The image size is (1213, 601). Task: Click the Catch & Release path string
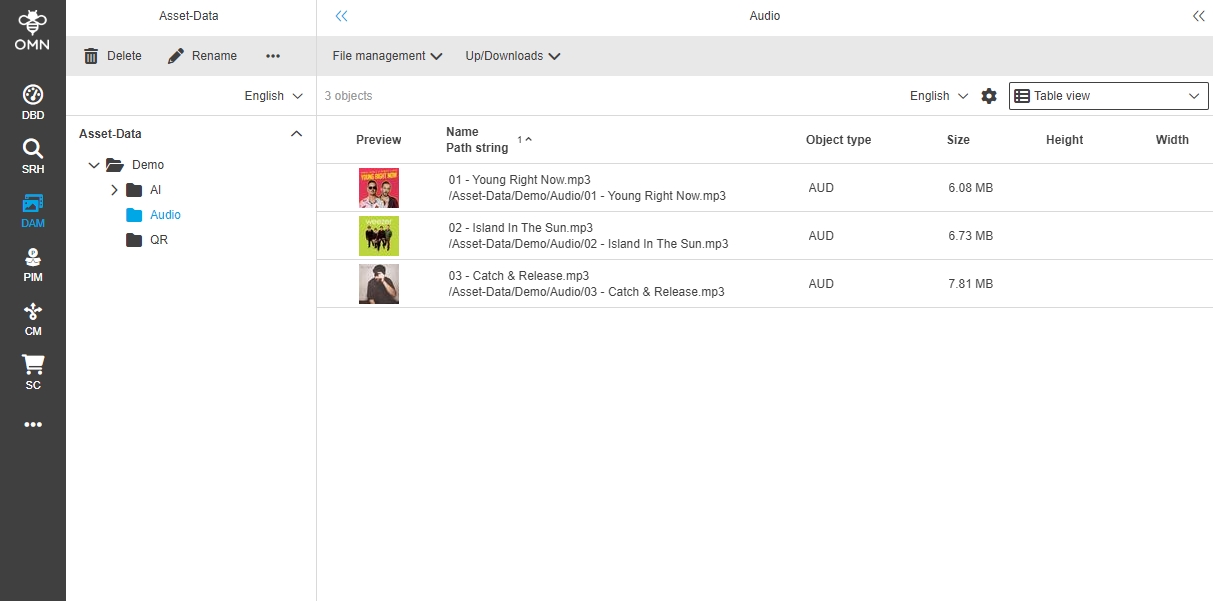[586, 292]
